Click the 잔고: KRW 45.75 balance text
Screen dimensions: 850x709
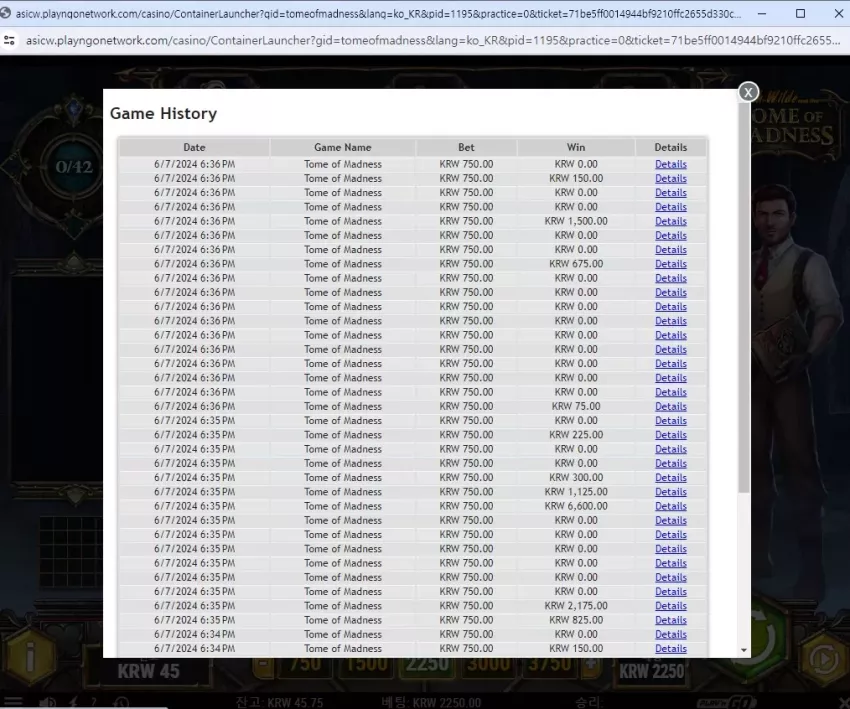coord(280,702)
